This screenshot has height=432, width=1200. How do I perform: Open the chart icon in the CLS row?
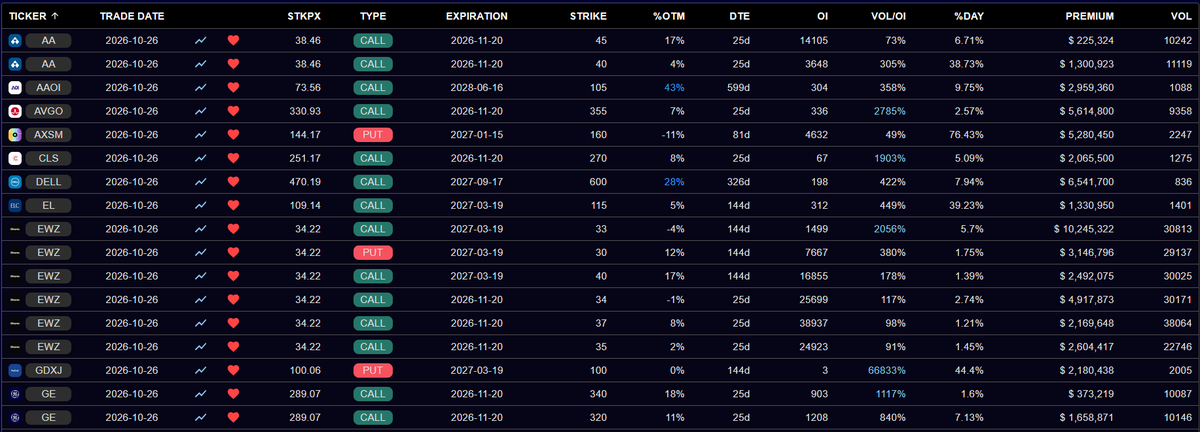pyautogui.click(x=203, y=158)
